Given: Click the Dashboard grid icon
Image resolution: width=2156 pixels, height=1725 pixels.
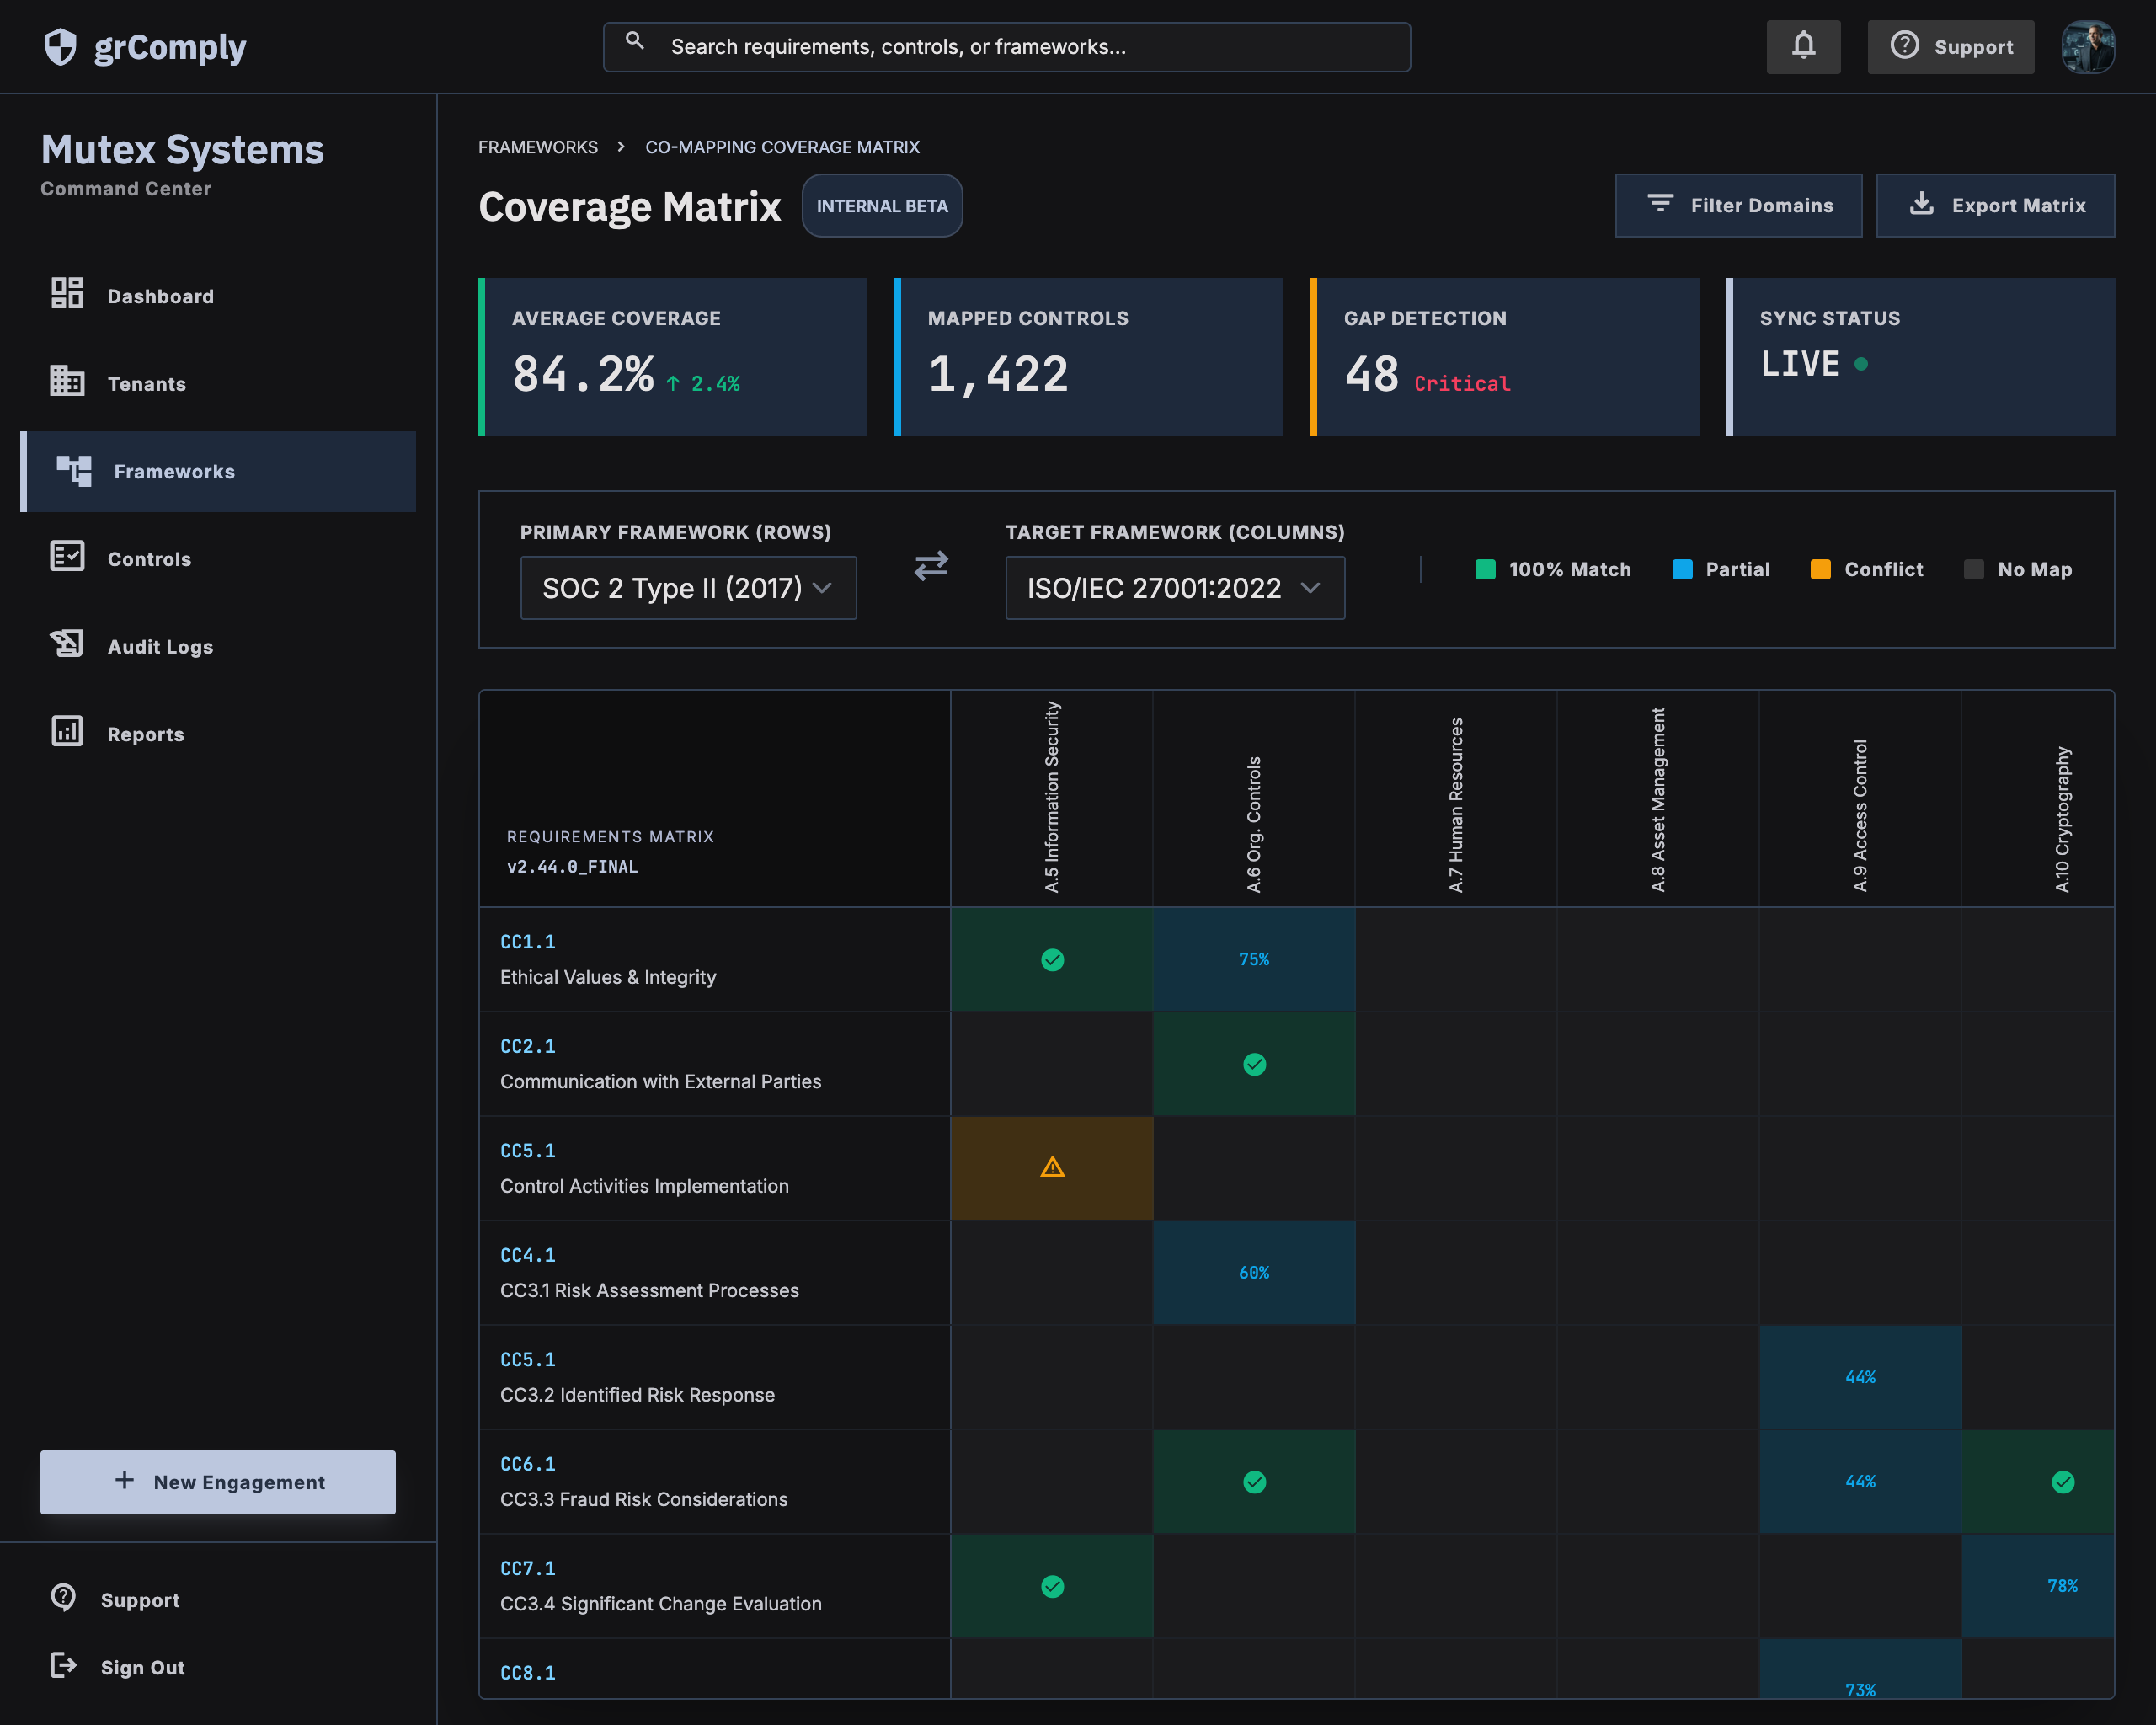Looking at the screenshot, I should pos(67,293).
